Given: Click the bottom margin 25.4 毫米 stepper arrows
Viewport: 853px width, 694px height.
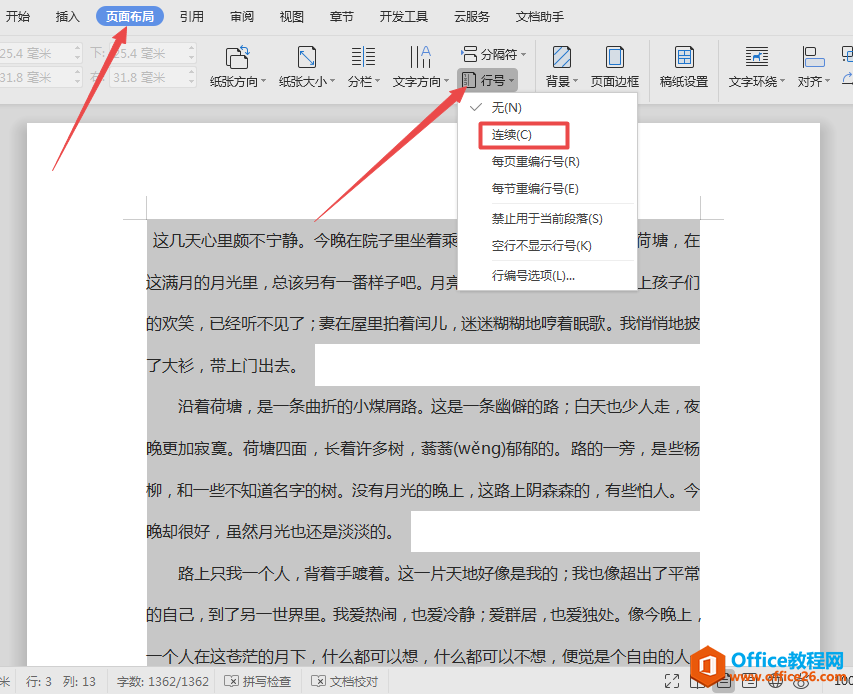Looking at the screenshot, I should click(x=191, y=53).
